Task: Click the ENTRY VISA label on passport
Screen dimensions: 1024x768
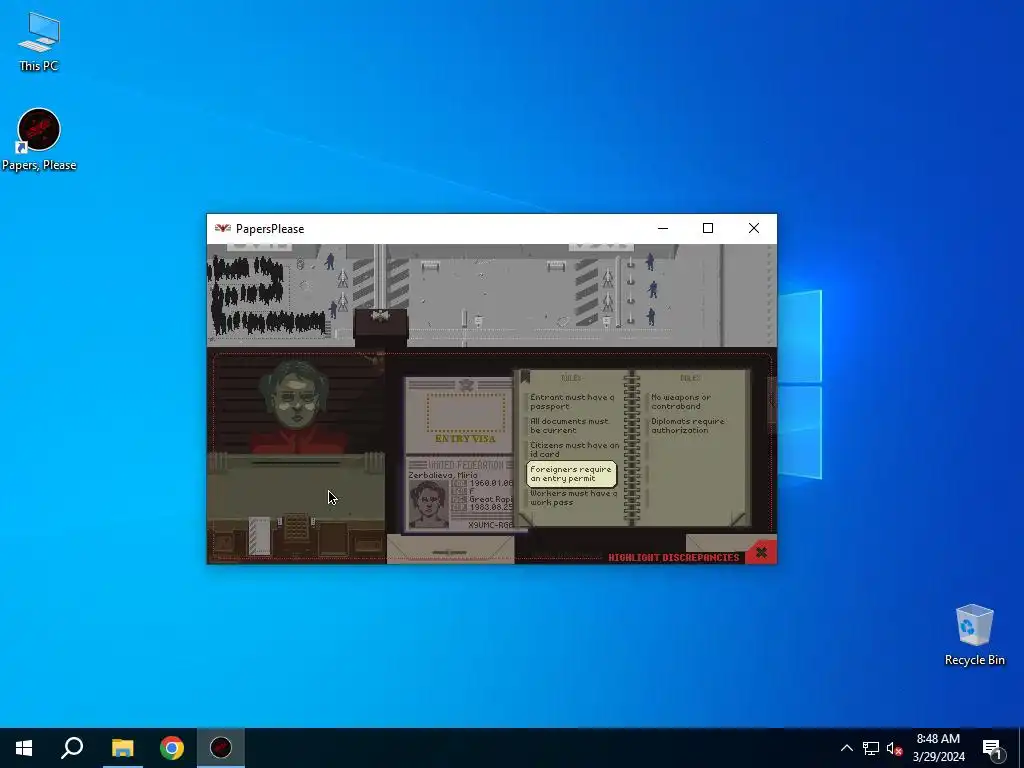Action: point(466,439)
